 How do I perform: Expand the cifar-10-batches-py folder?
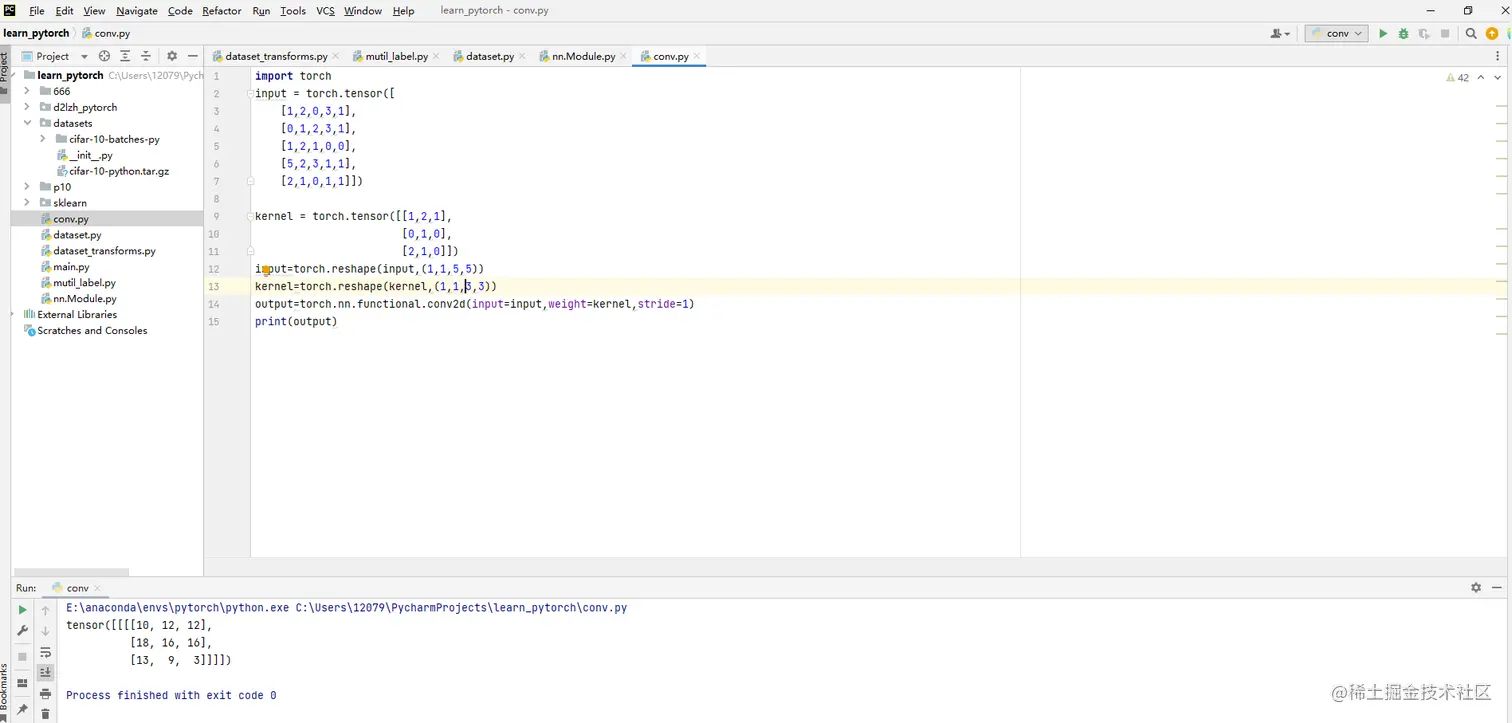coord(43,139)
